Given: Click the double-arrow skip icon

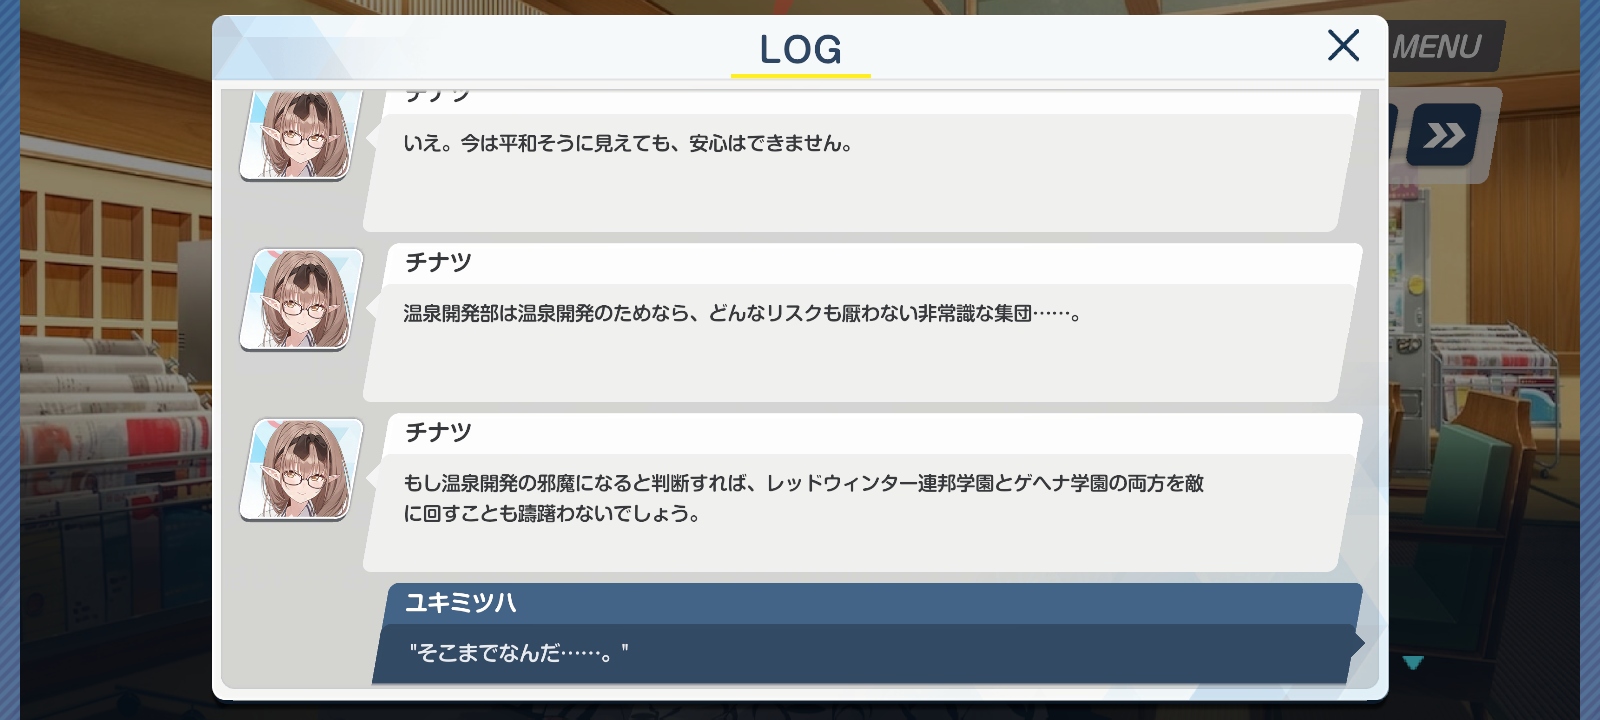Looking at the screenshot, I should [1444, 135].
